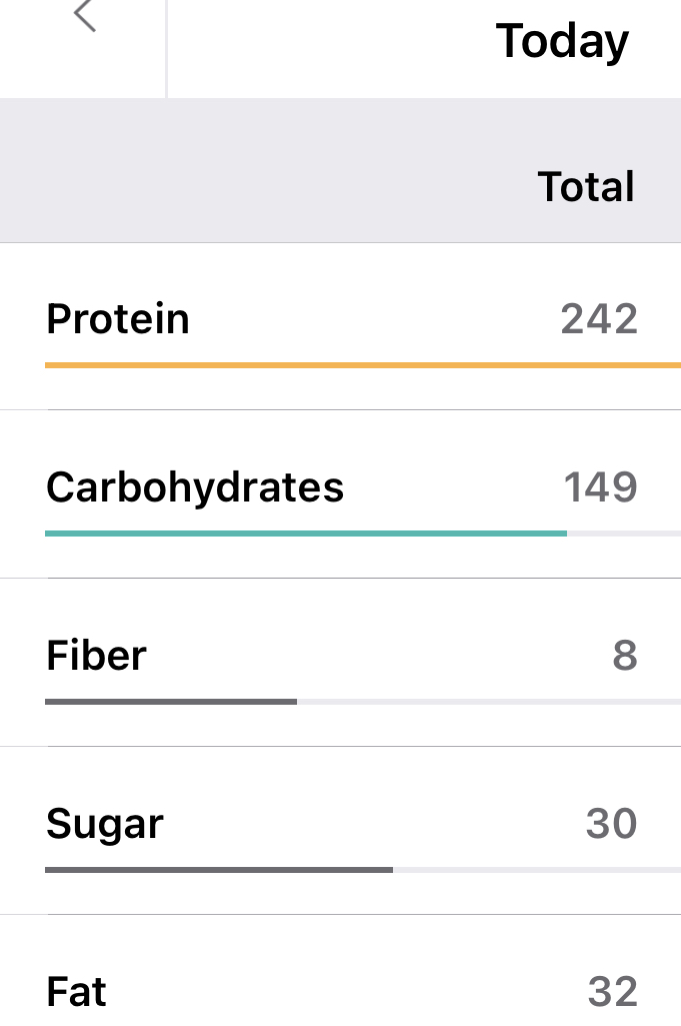Open the Carbohydrates row label
This screenshot has width=681, height=1026.
pos(195,487)
